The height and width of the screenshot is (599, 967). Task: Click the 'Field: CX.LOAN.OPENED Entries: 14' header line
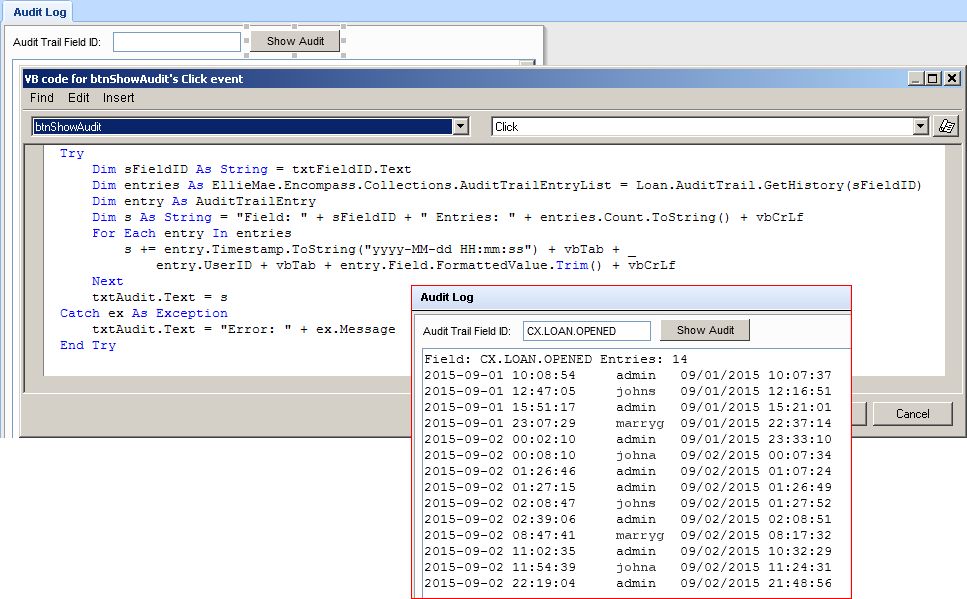click(556, 359)
